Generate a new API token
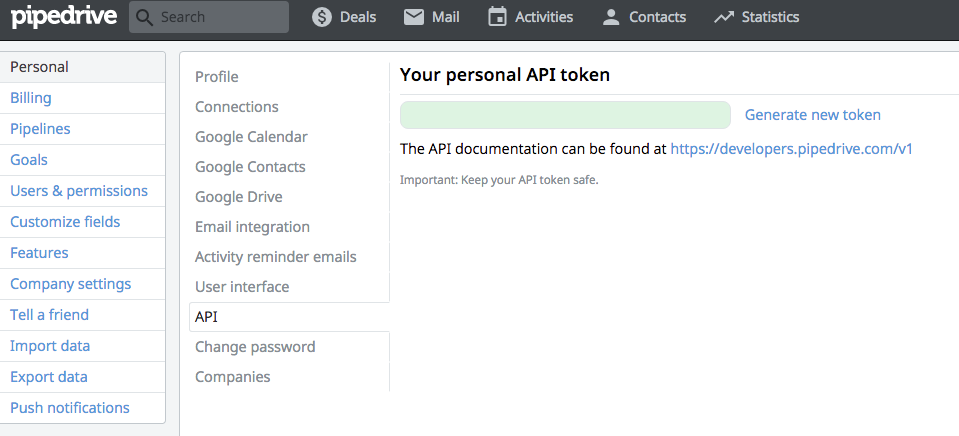This screenshot has width=959, height=436. pyautogui.click(x=812, y=115)
